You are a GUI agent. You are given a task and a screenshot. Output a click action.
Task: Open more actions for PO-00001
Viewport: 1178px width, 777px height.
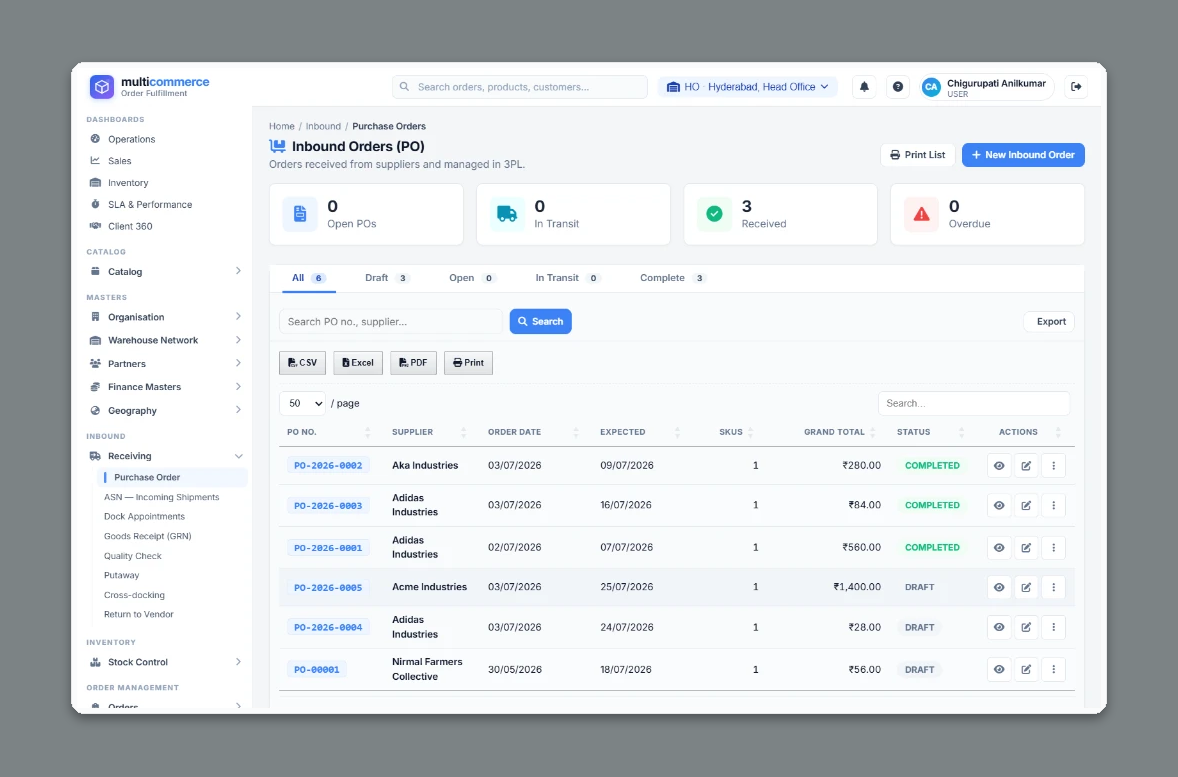click(1053, 670)
